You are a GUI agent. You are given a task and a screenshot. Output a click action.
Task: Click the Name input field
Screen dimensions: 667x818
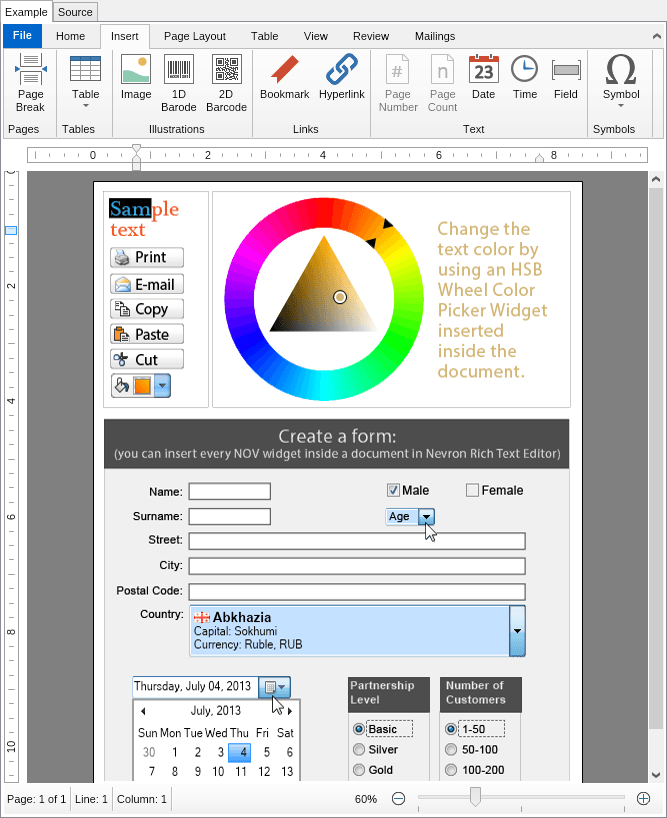229,491
